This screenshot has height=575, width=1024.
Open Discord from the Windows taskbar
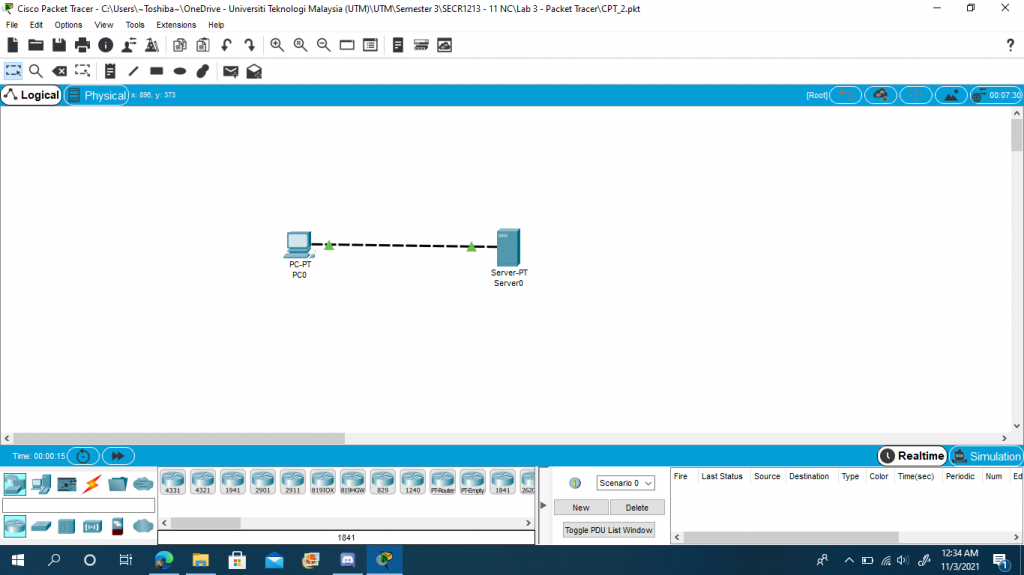pyautogui.click(x=347, y=560)
